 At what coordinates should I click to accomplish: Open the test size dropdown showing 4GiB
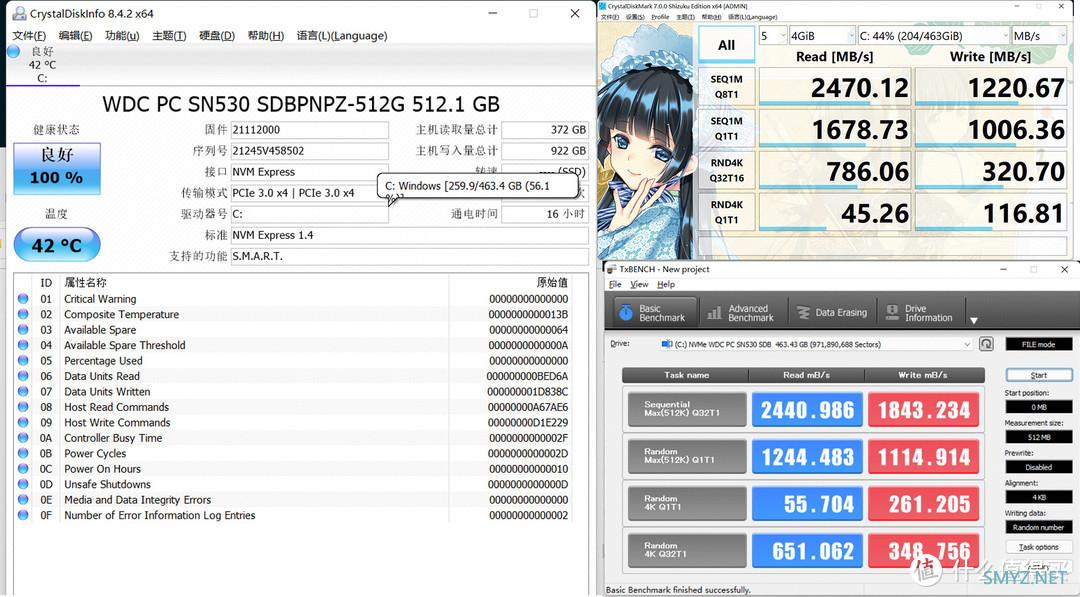pos(822,36)
